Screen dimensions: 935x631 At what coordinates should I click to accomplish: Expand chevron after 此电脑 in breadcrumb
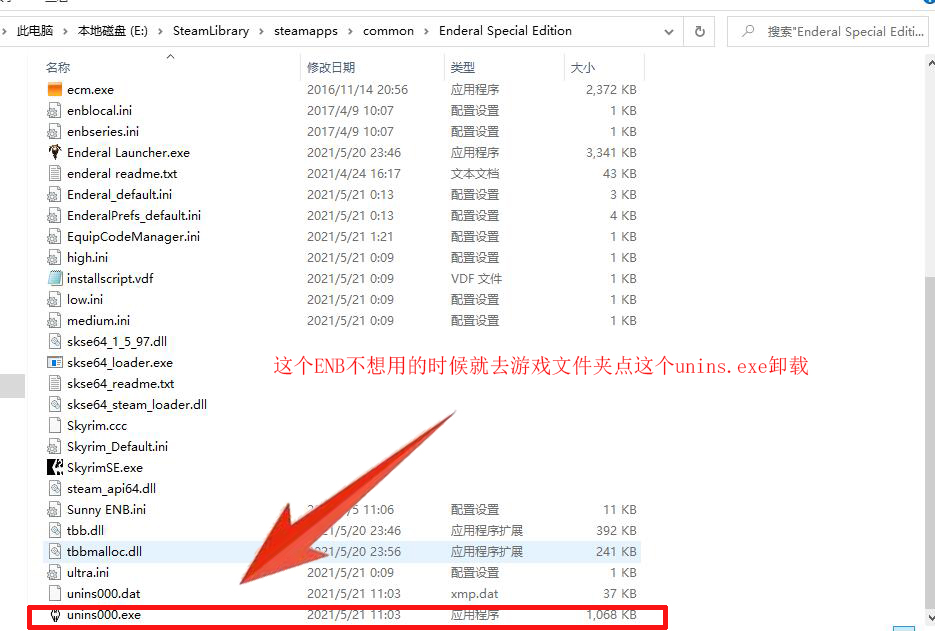pyautogui.click(x=64, y=31)
